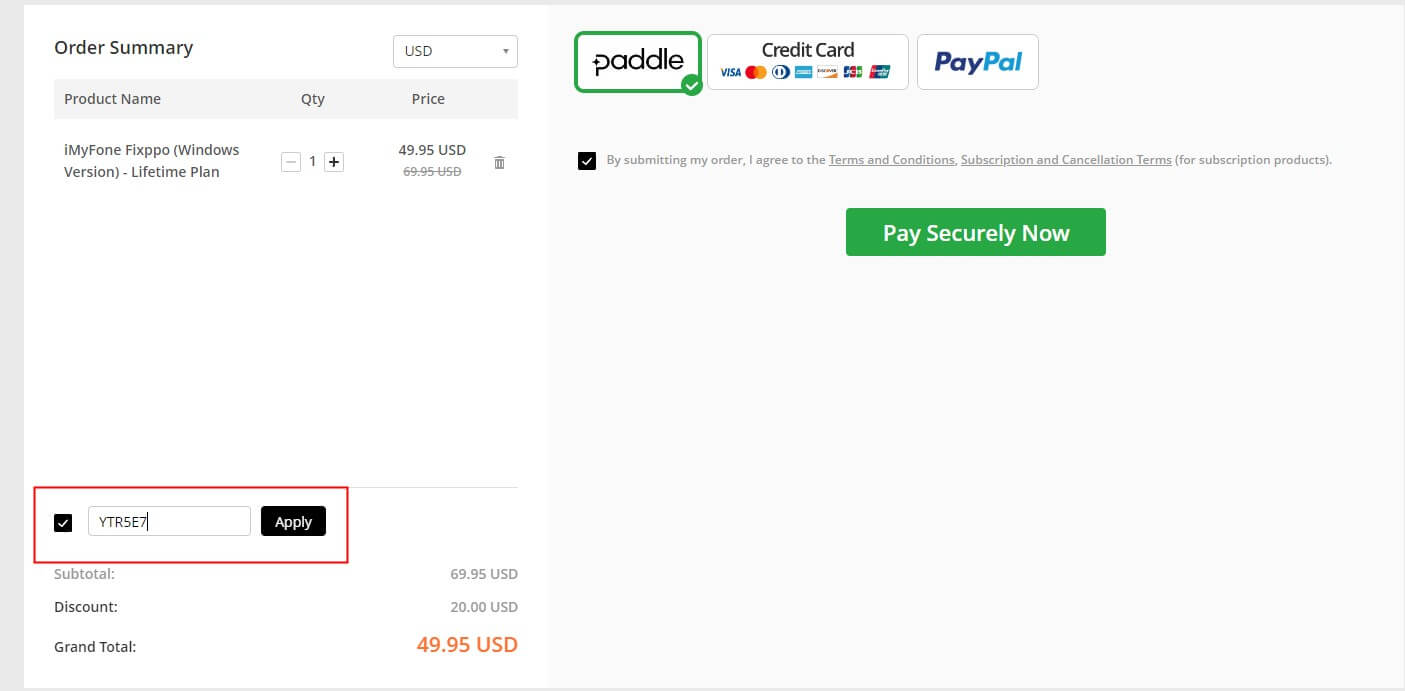
Task: Switch to the PayPal payment option
Action: click(977, 61)
